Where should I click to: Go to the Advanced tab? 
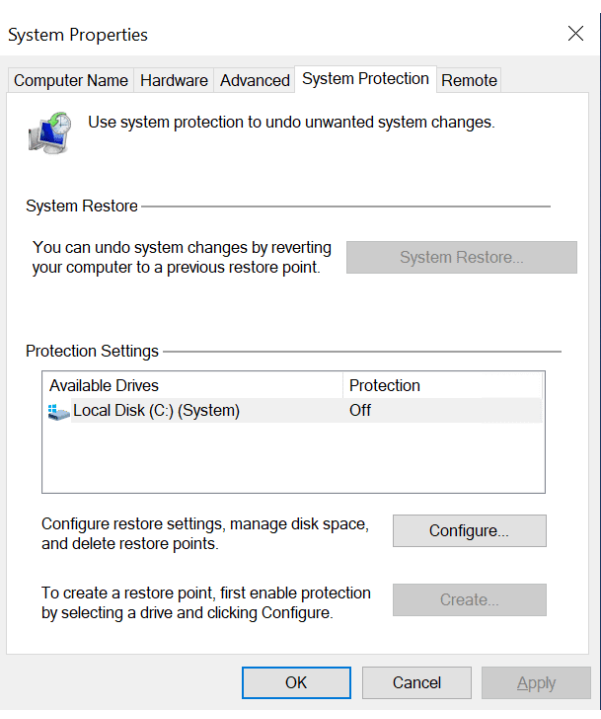click(254, 81)
